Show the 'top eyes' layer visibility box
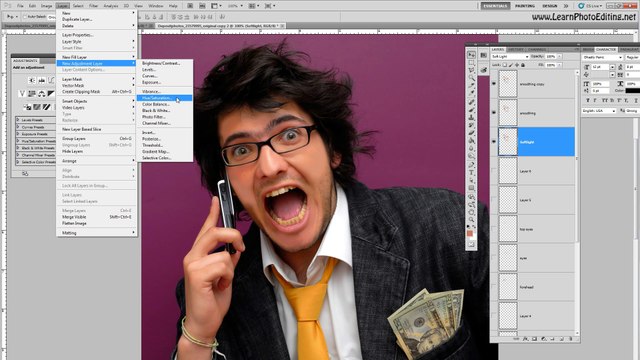The width and height of the screenshot is (640, 360). click(x=494, y=229)
